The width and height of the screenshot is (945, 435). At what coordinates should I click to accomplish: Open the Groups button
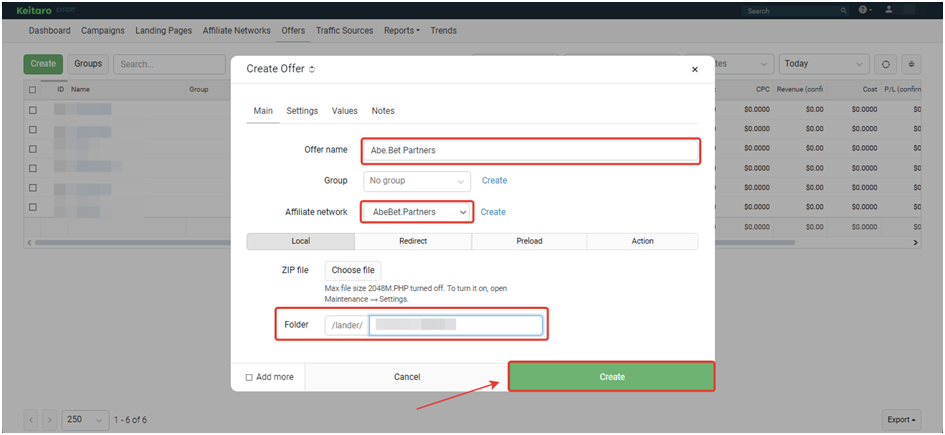tap(88, 64)
